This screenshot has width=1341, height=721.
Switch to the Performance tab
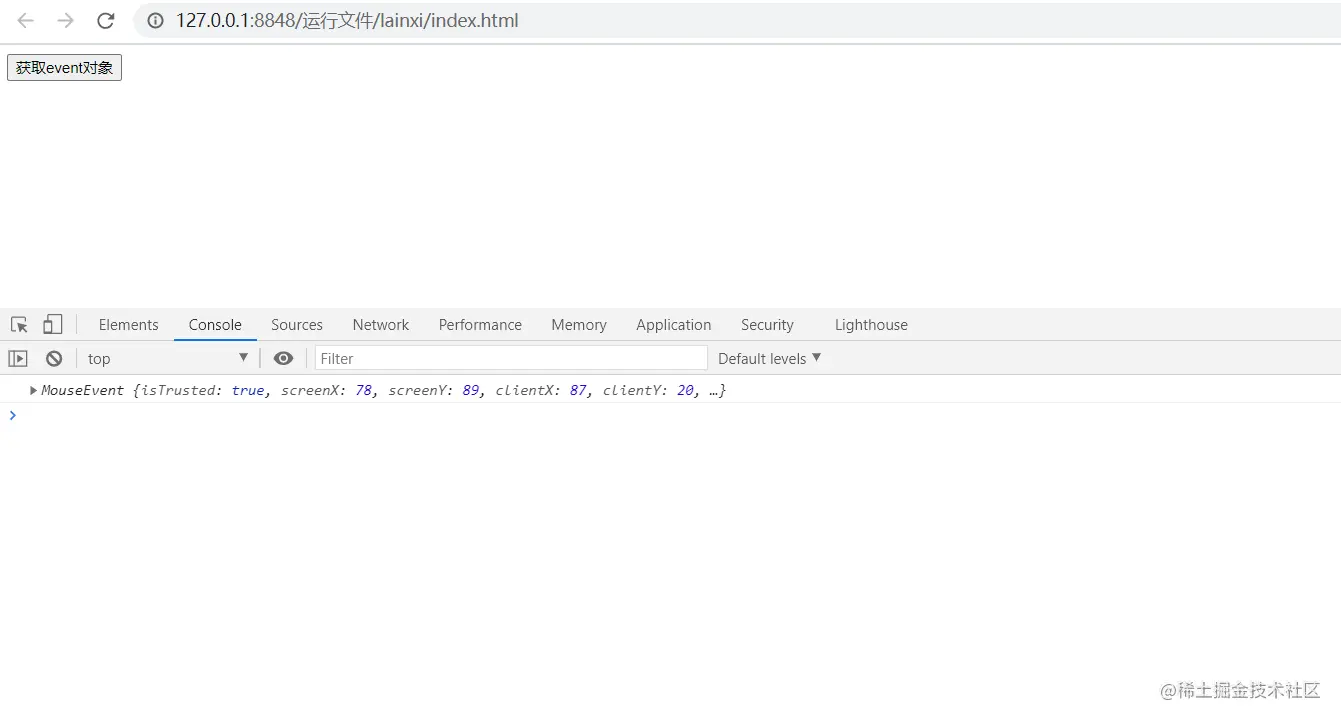pos(480,325)
